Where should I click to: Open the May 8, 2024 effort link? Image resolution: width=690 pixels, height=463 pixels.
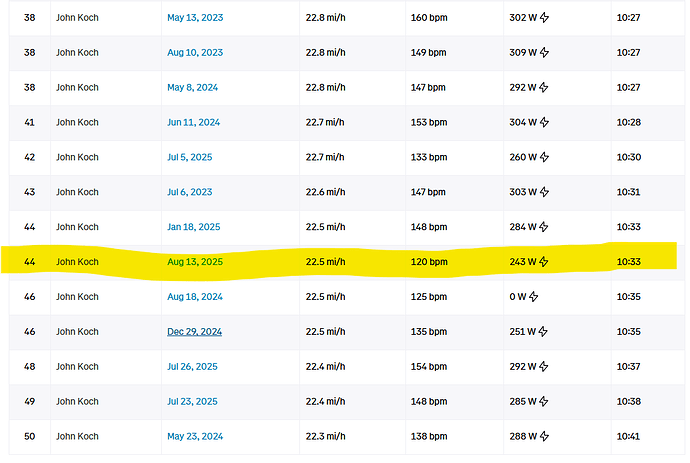pyautogui.click(x=192, y=87)
